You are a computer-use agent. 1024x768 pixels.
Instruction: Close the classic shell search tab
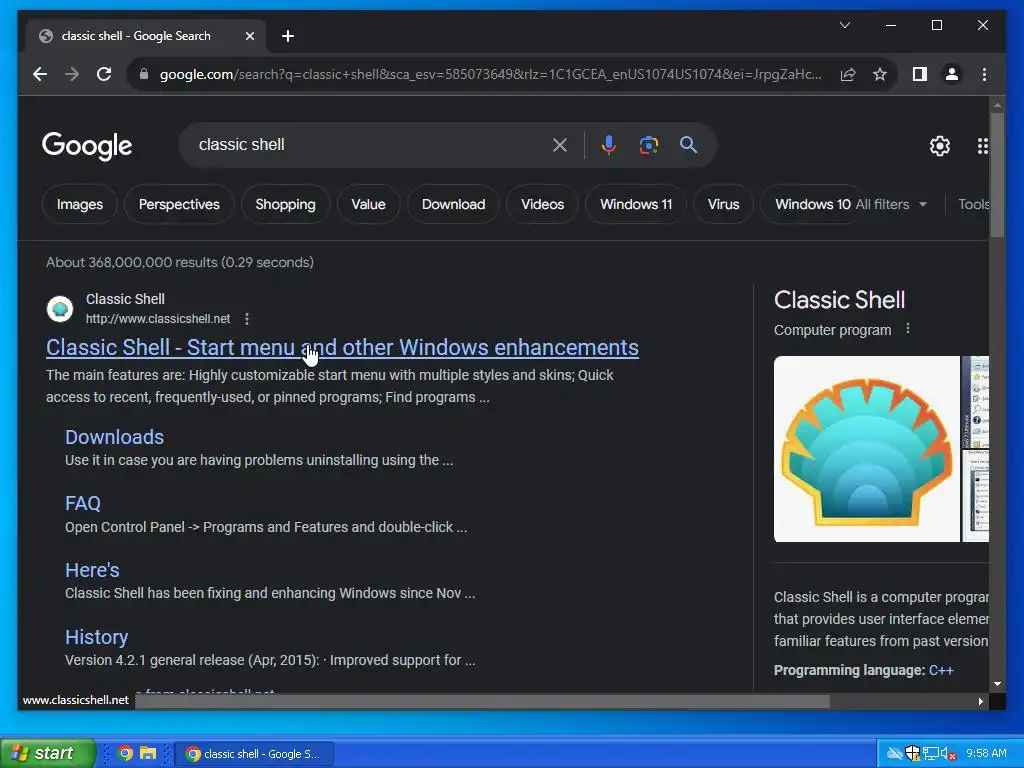click(249, 36)
